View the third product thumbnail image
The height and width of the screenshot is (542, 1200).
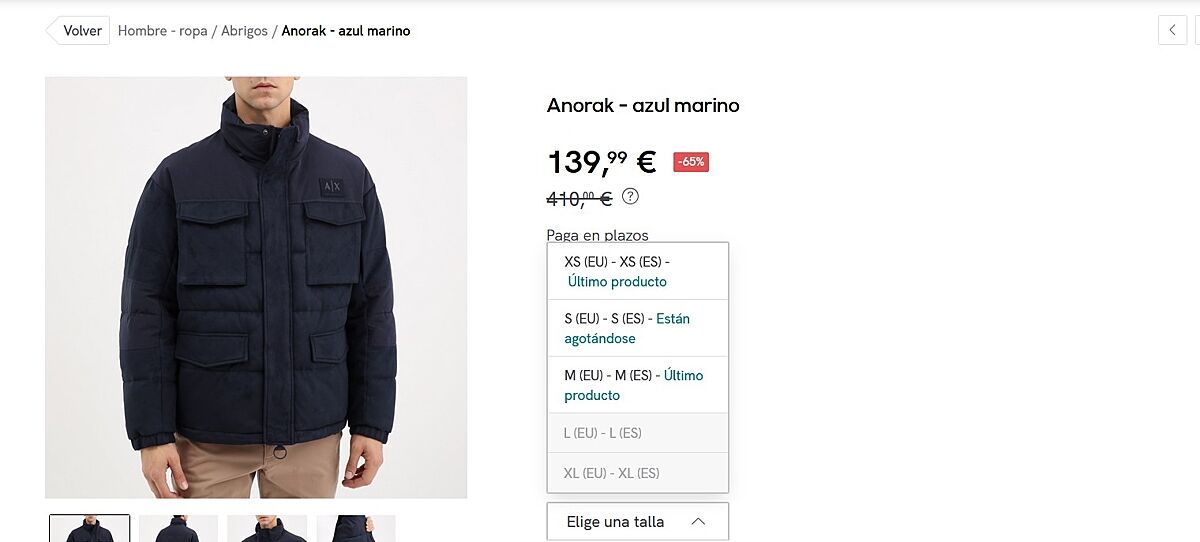point(267,528)
